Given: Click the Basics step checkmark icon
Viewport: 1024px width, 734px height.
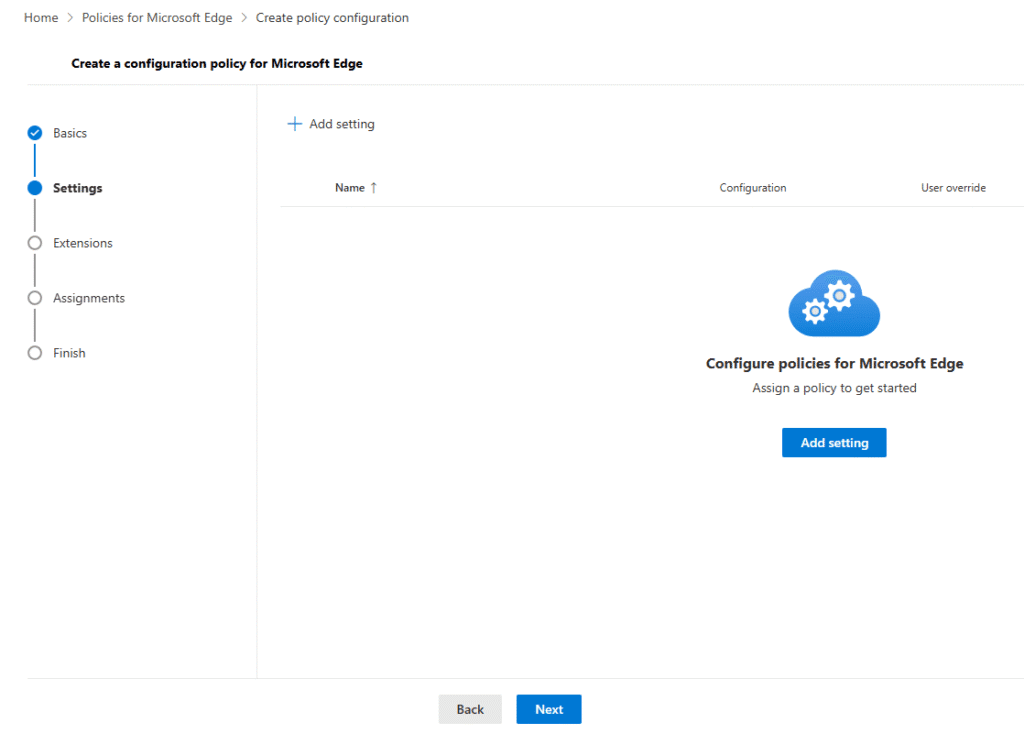Looking at the screenshot, I should [x=35, y=133].
